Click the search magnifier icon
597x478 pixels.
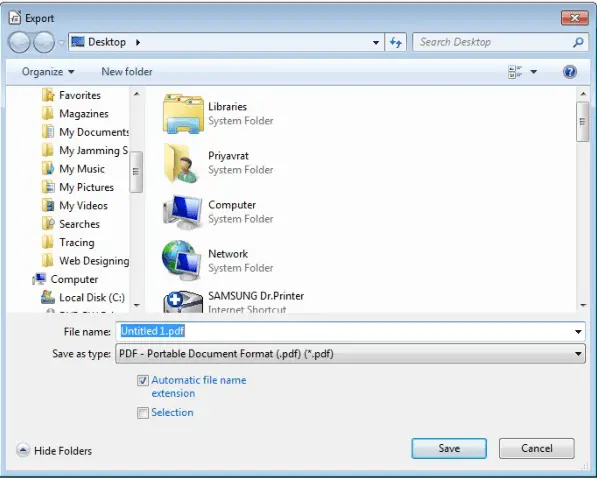coord(578,42)
